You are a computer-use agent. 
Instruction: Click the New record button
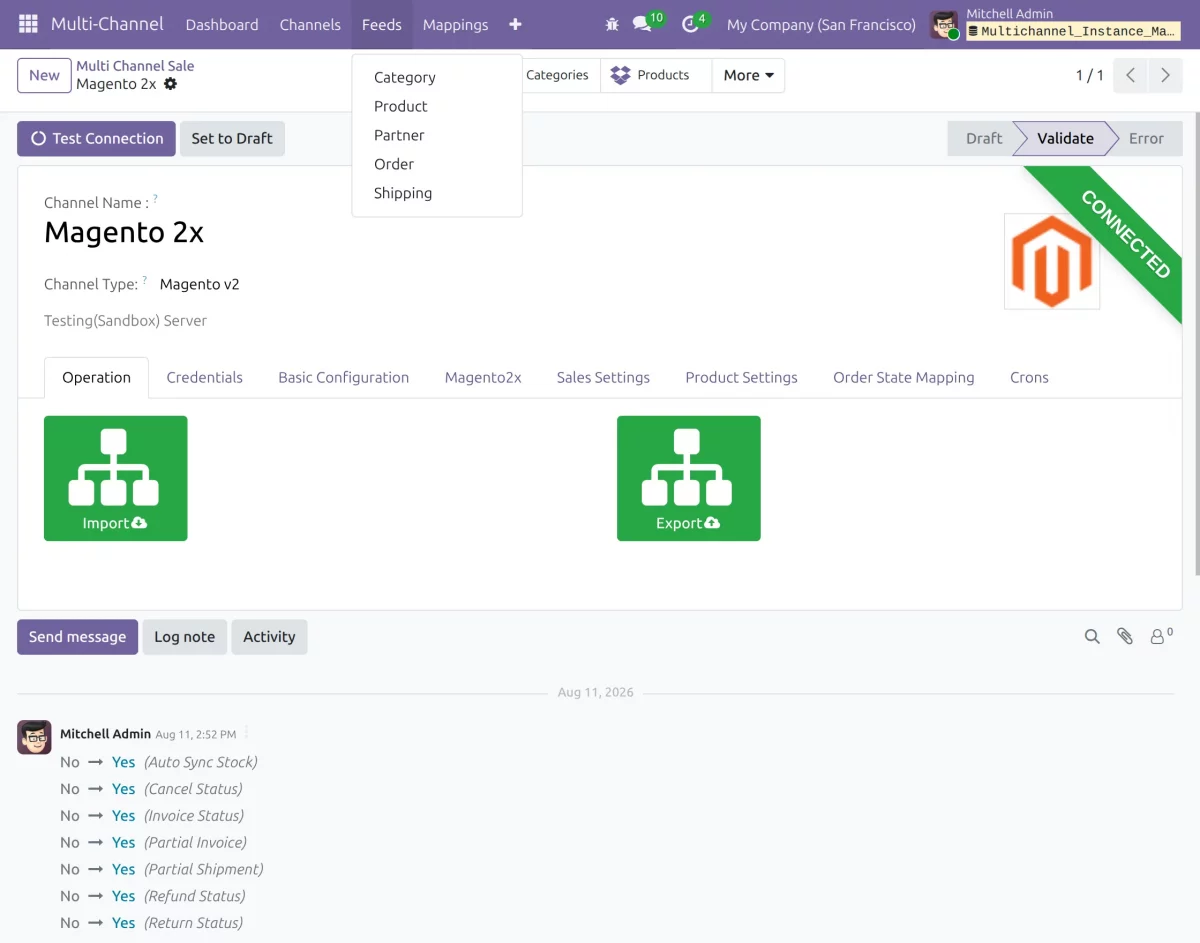(x=44, y=75)
